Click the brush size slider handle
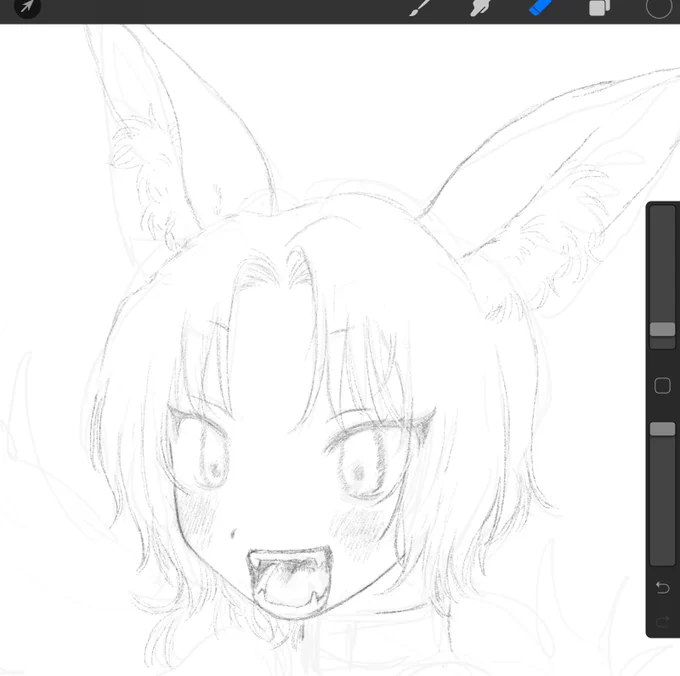 click(662, 329)
